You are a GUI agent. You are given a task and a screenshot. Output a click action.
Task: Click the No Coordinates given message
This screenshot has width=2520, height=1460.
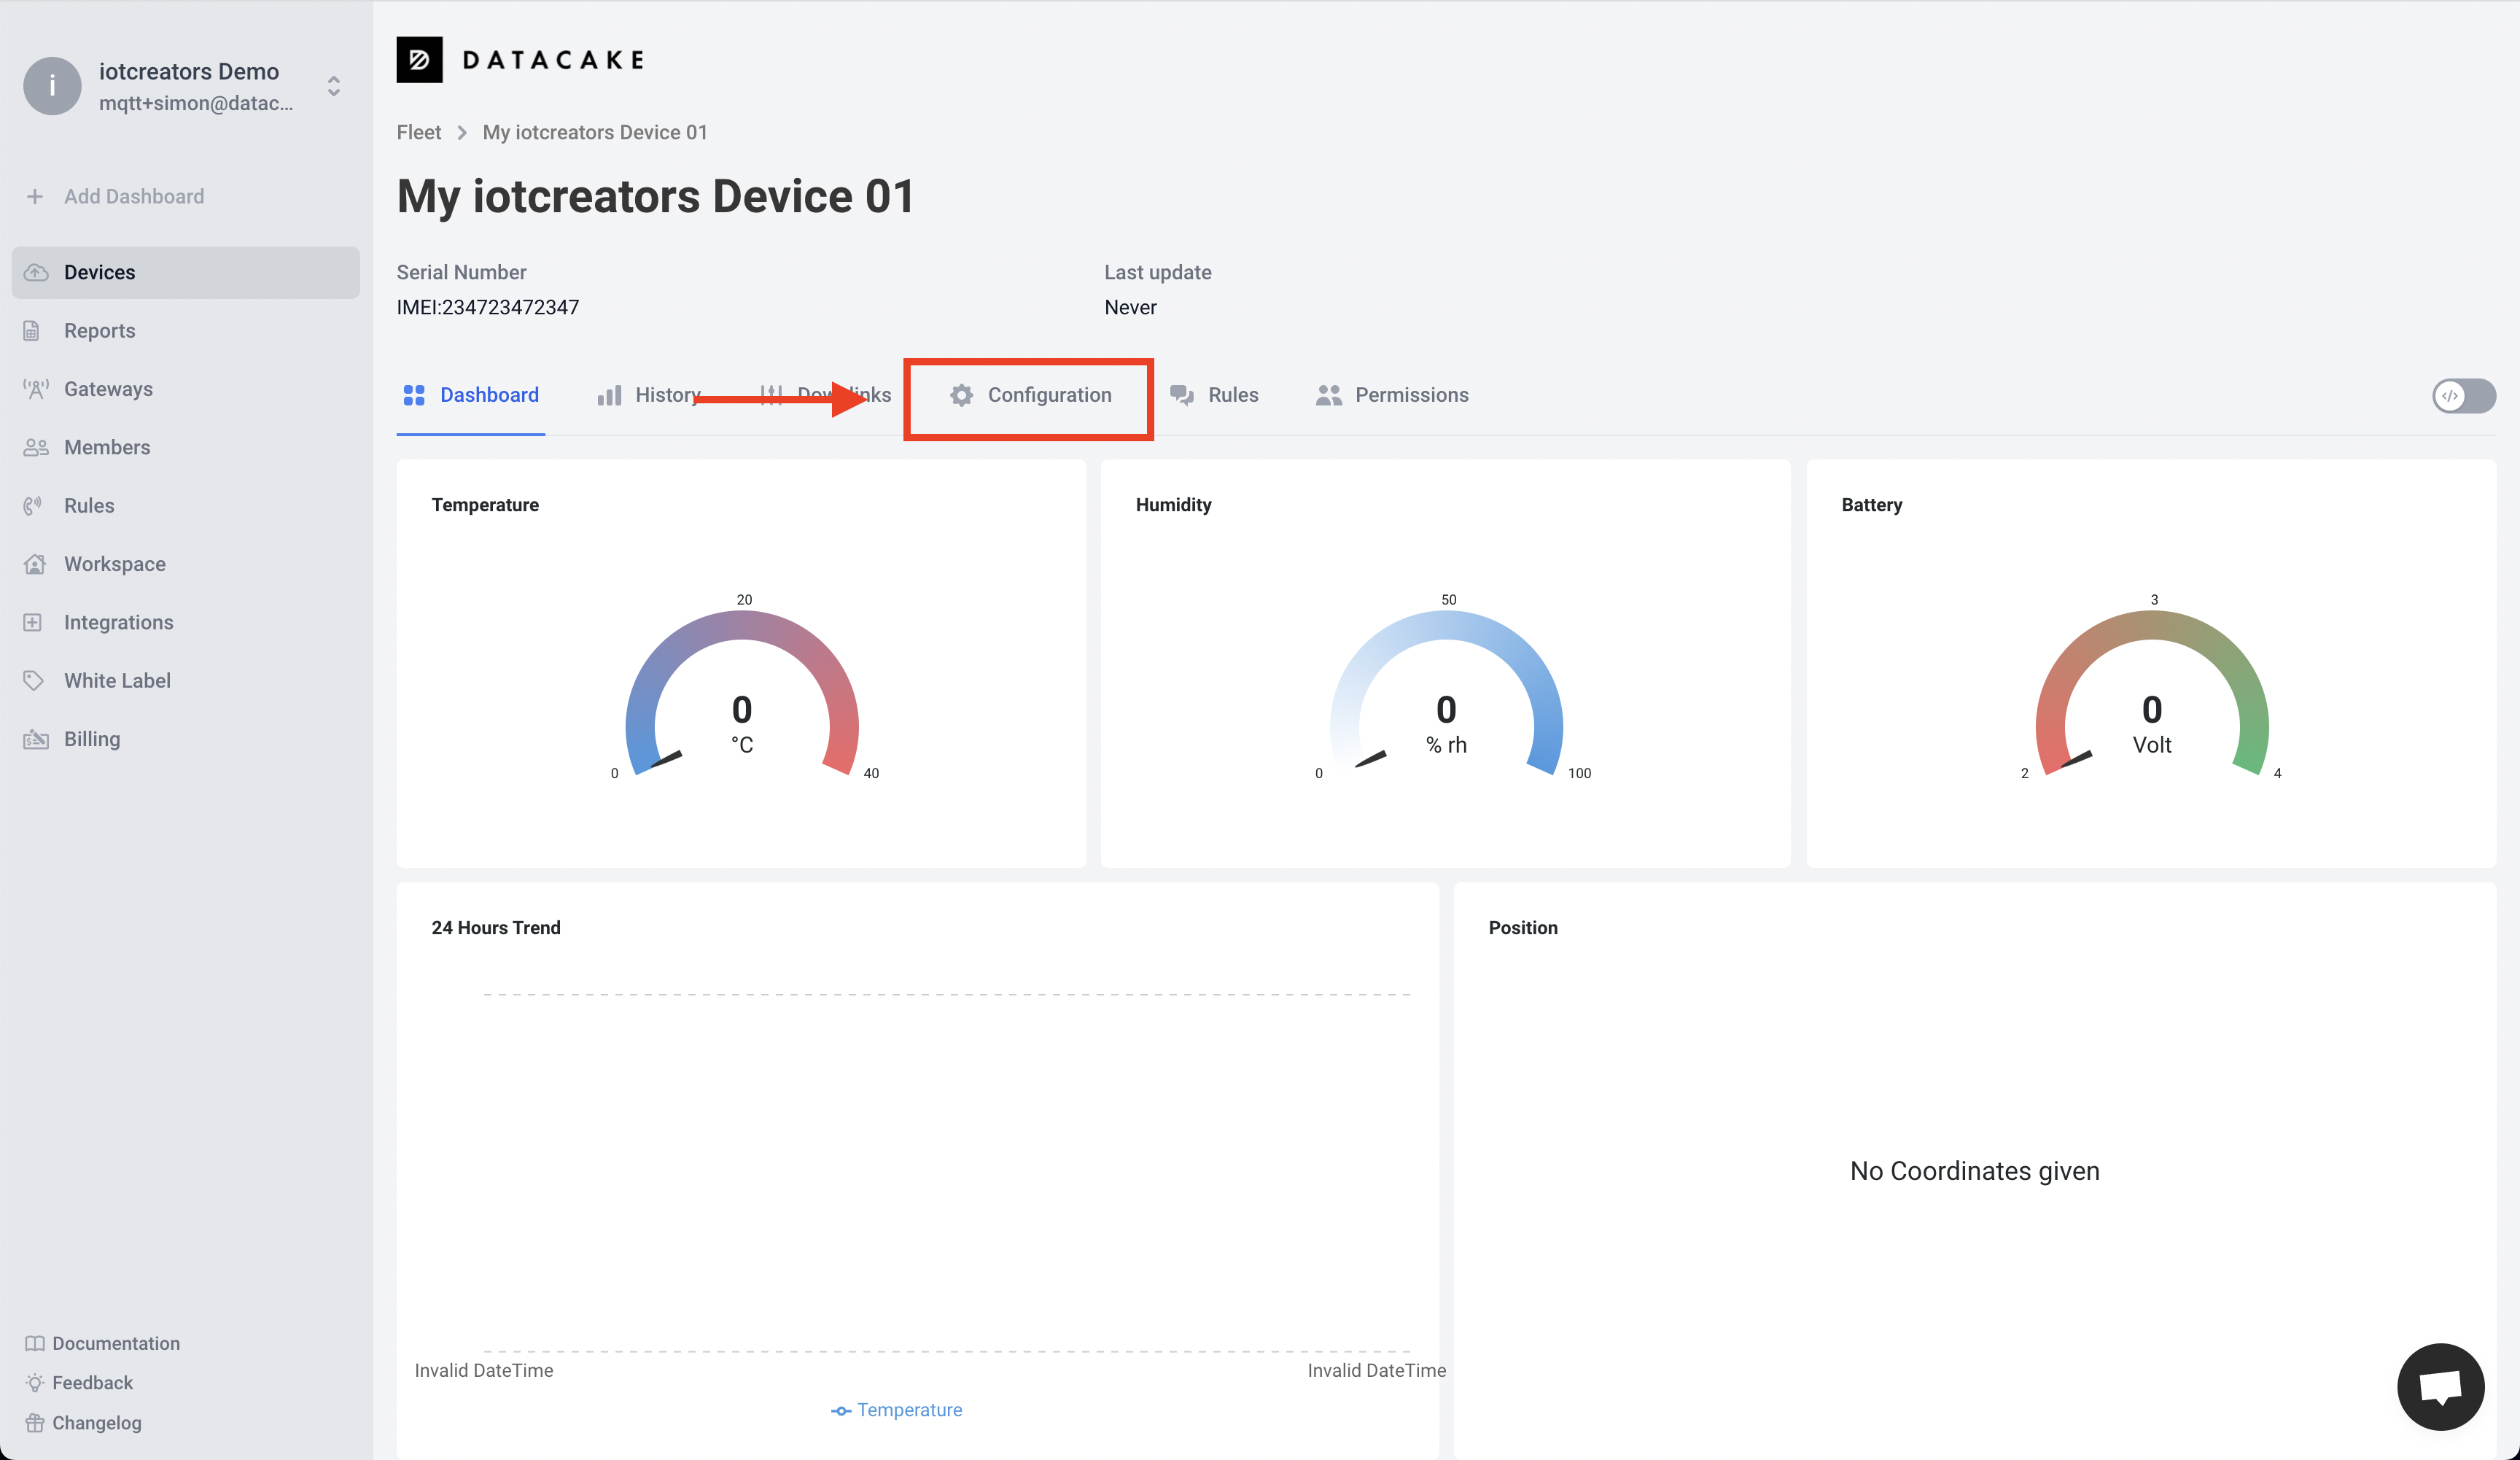coord(1975,1171)
